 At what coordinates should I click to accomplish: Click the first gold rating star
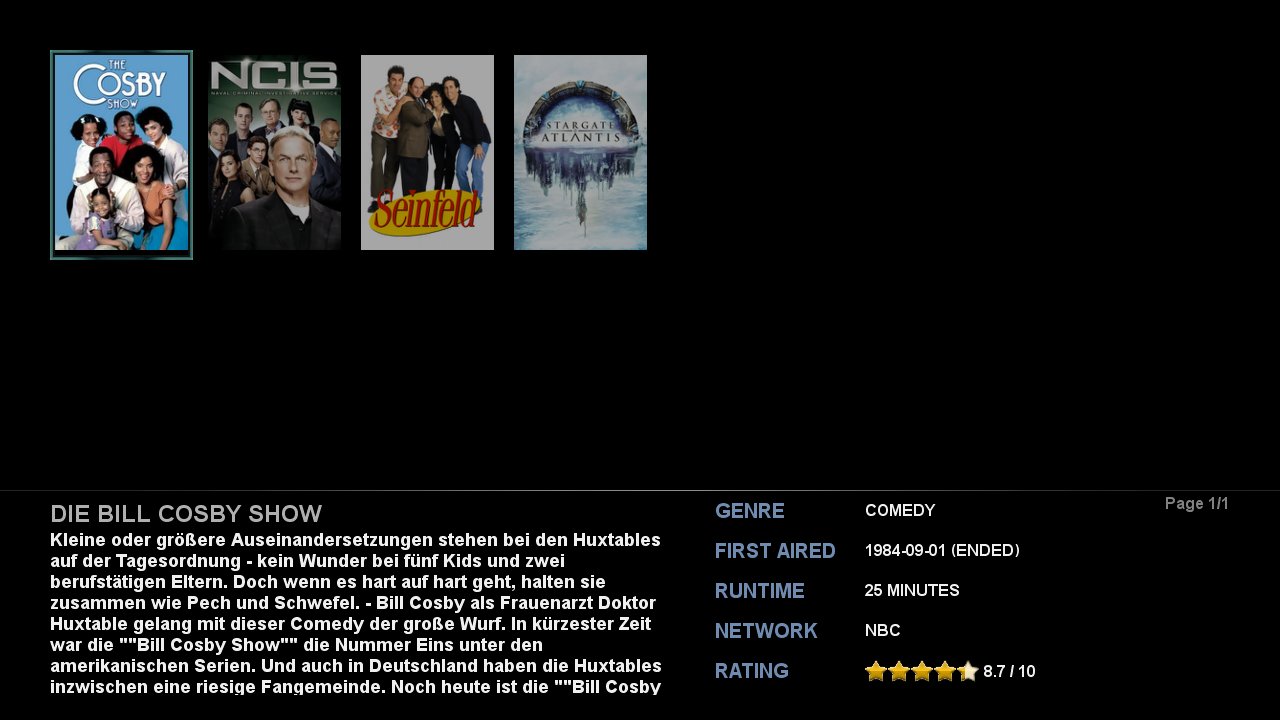point(876,671)
